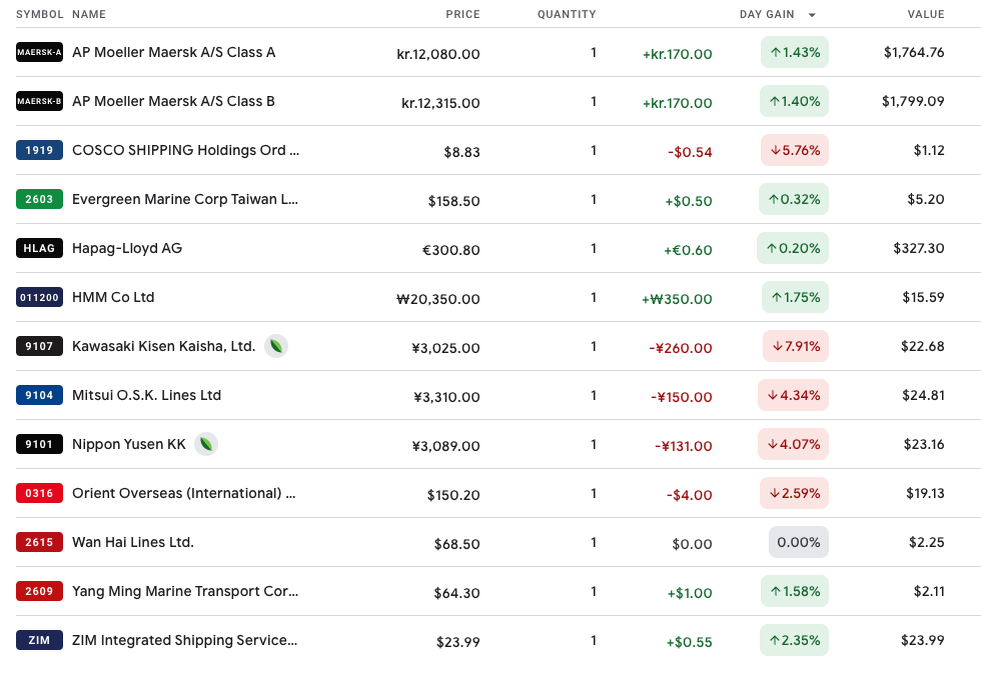Click the 1.75% gain badge for HMM
This screenshot has height=675, width=981.
click(795, 297)
